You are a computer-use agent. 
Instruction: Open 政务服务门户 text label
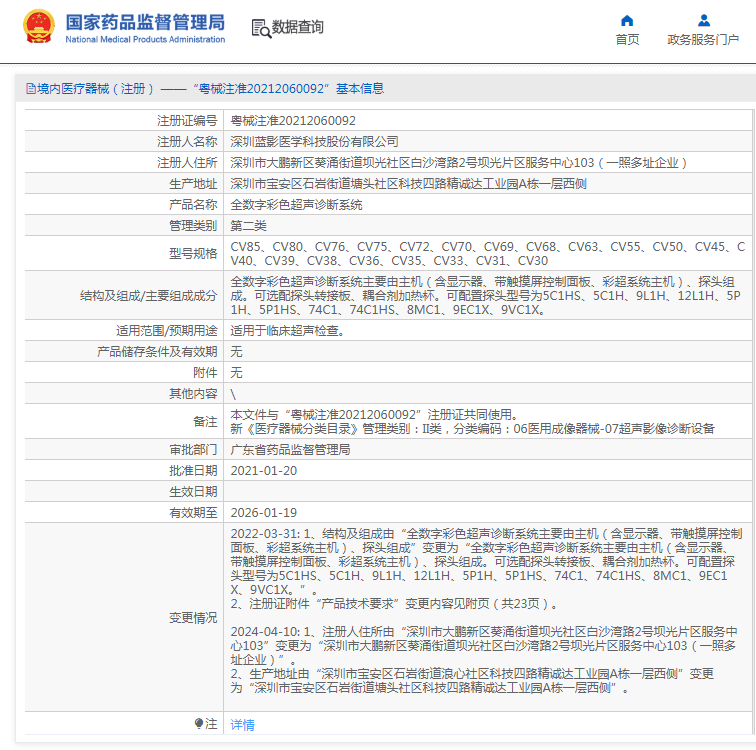pyautogui.click(x=703, y=40)
